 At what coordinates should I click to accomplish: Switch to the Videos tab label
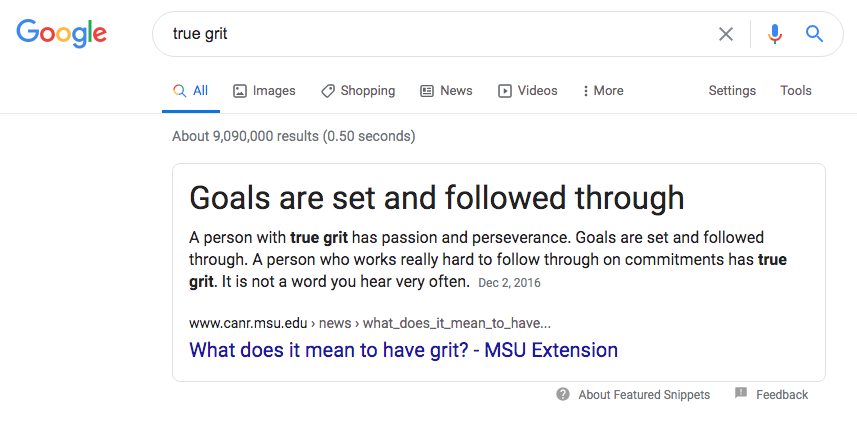pyautogui.click(x=537, y=91)
